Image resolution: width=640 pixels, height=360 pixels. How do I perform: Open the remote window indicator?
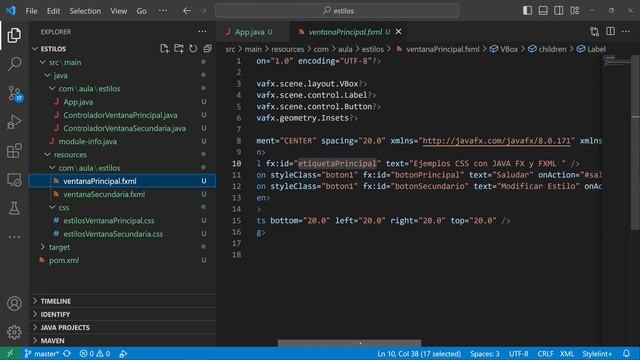pyautogui.click(x=10, y=353)
